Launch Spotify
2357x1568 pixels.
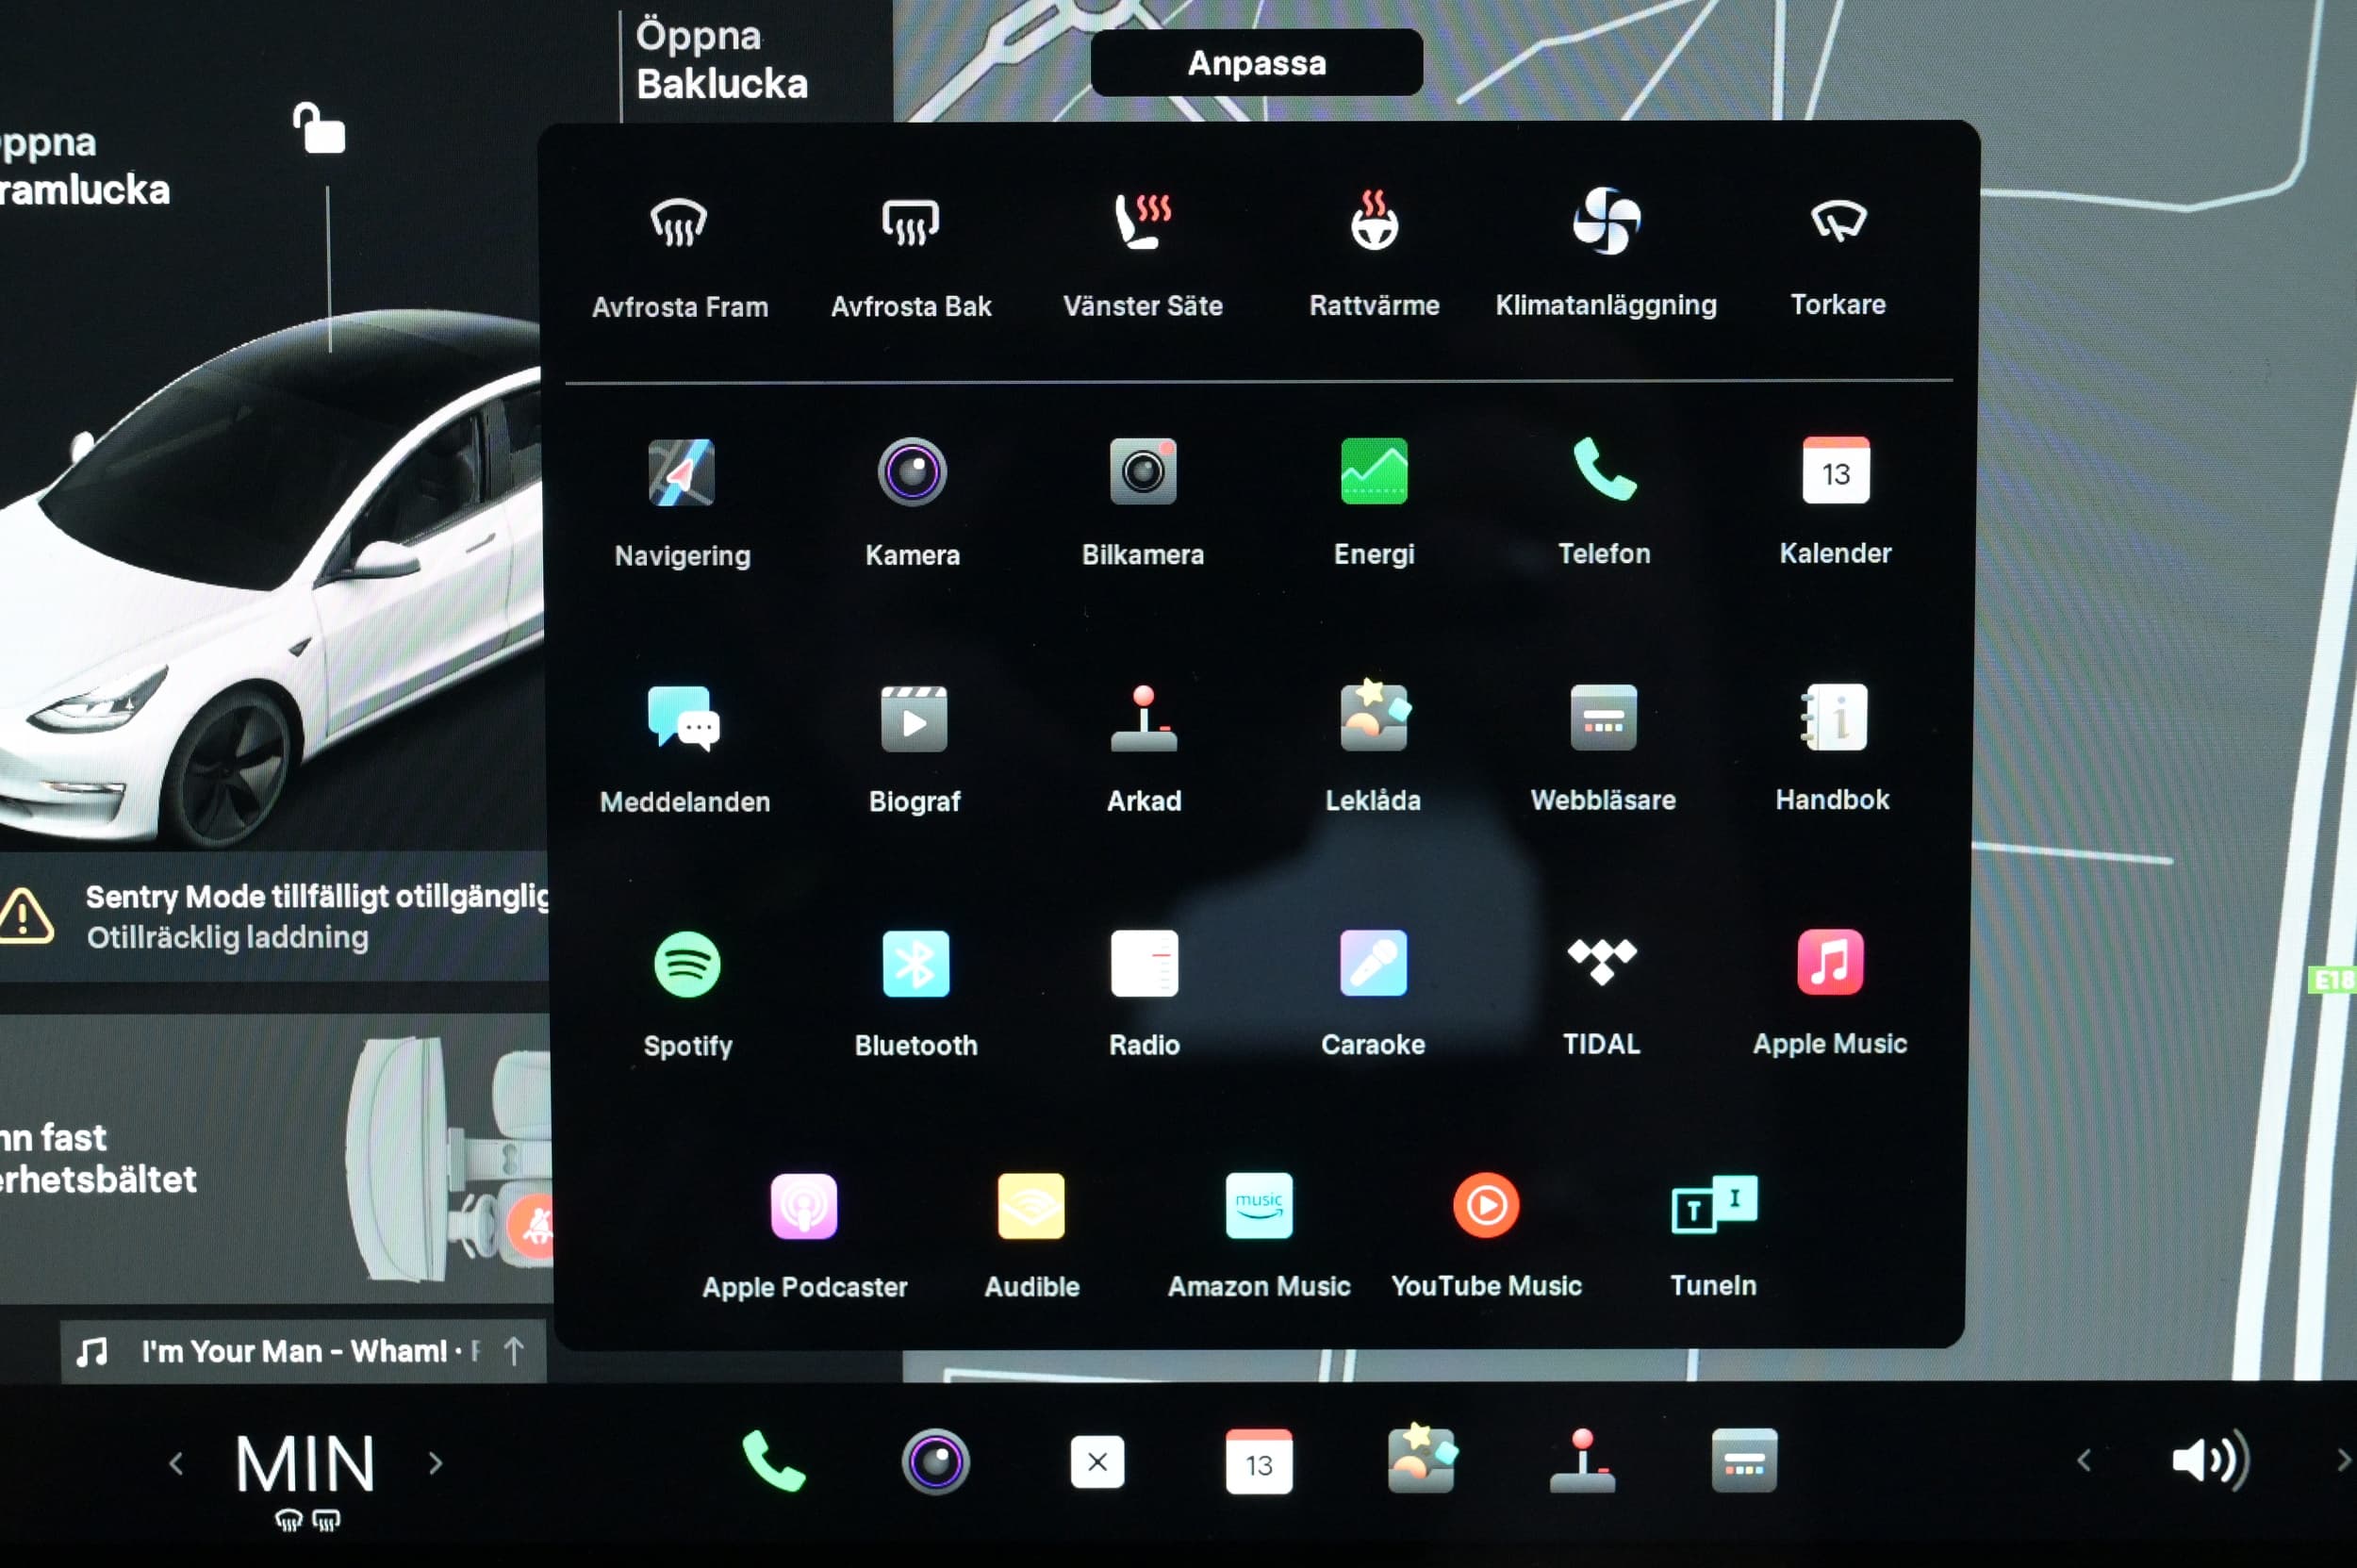[x=687, y=996]
